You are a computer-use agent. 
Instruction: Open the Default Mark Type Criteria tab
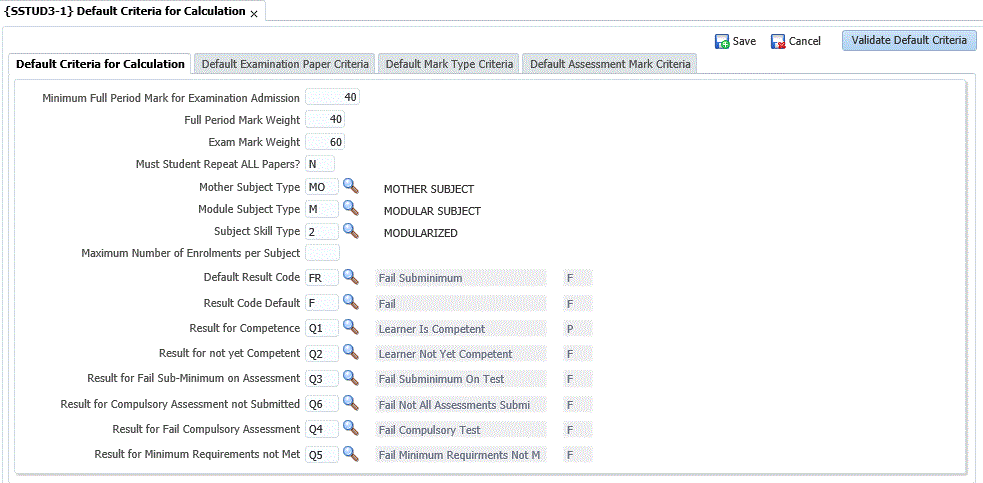449,64
